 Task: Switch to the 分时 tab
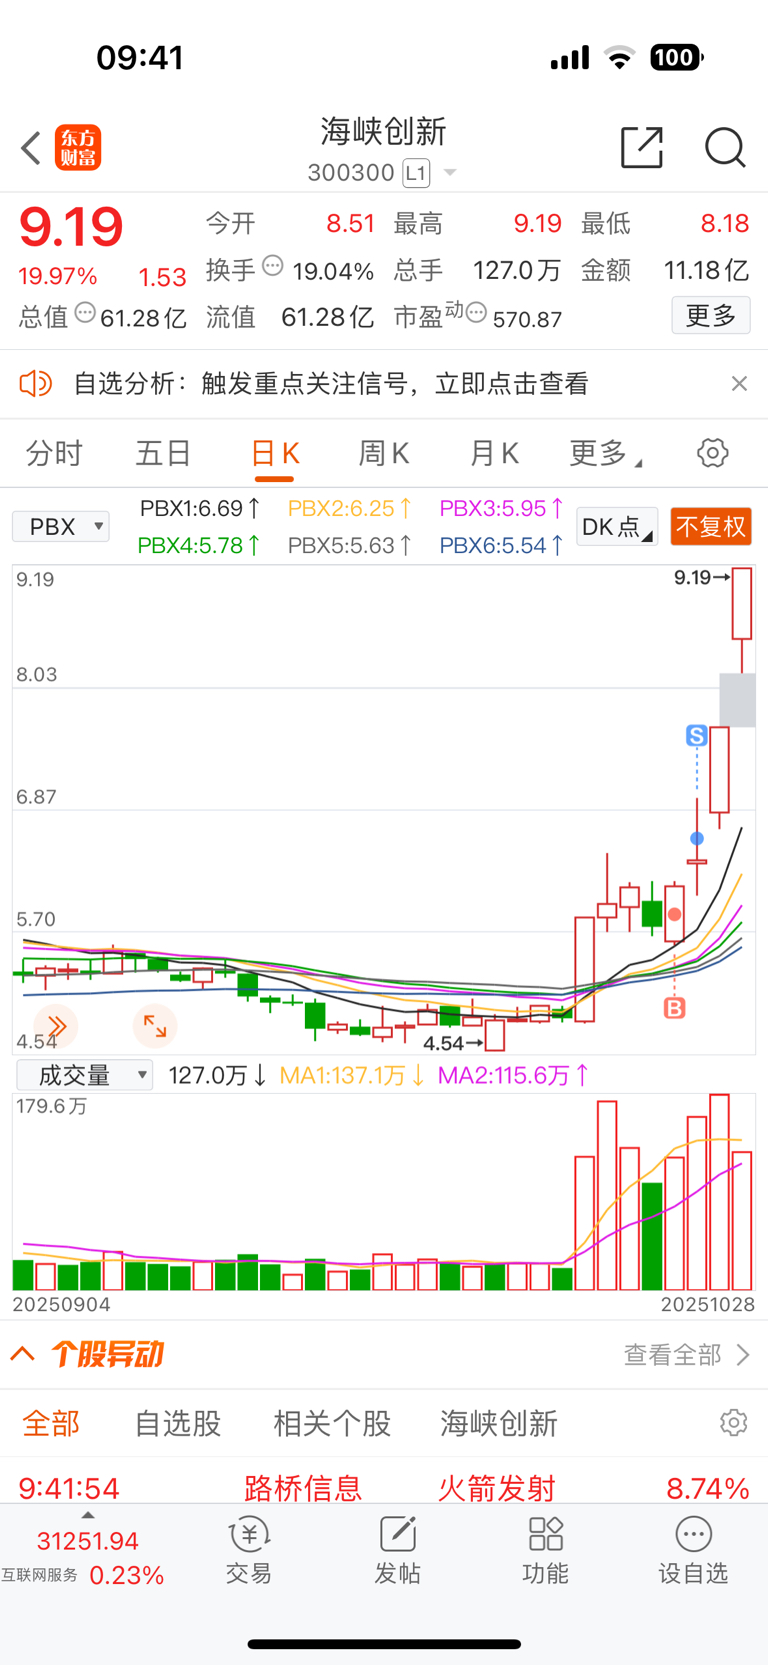click(x=54, y=454)
